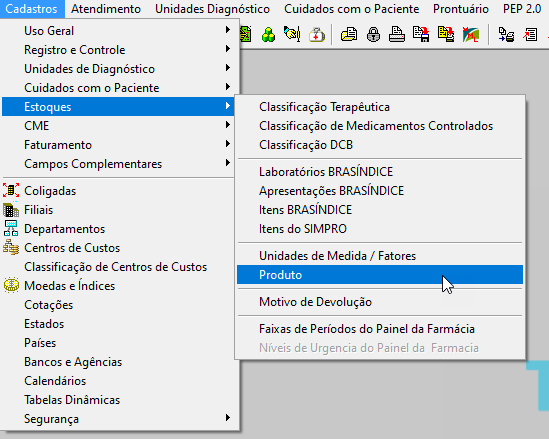Click the XML toolbar icon
Viewport: 549px width, 439px height.
[x=471, y=35]
